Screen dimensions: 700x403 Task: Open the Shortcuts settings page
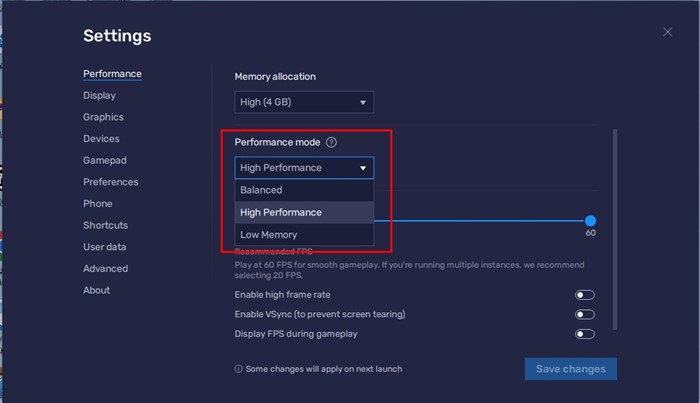(105, 225)
